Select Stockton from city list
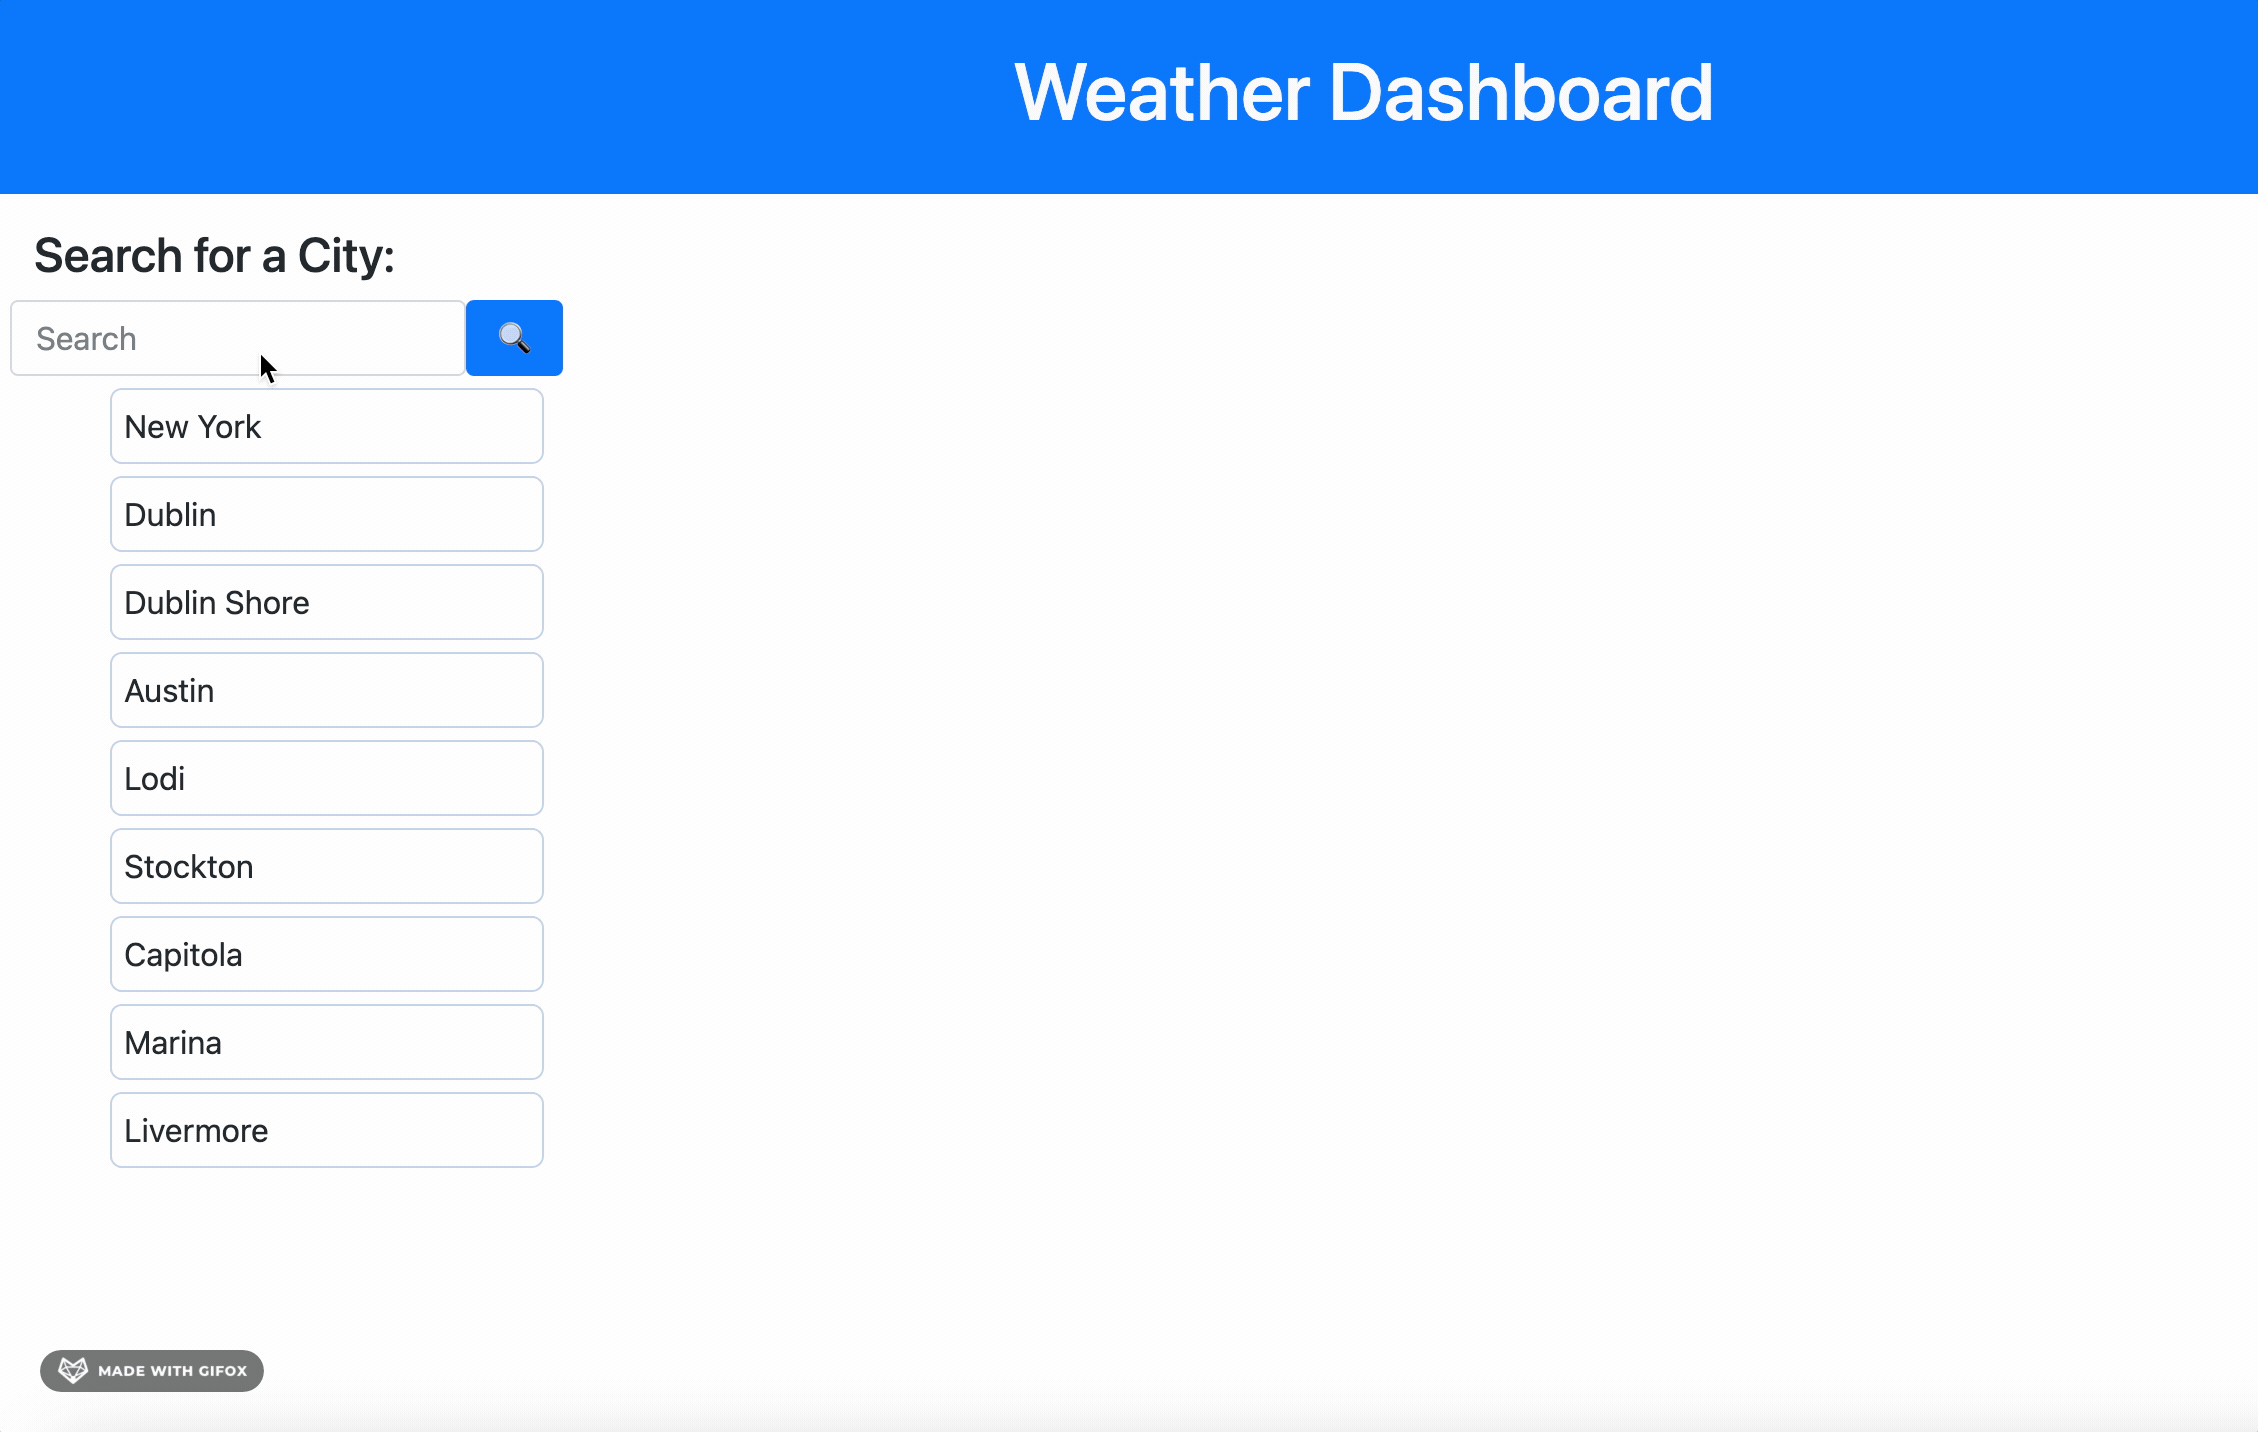Image resolution: width=2258 pixels, height=1432 pixels. pos(326,866)
